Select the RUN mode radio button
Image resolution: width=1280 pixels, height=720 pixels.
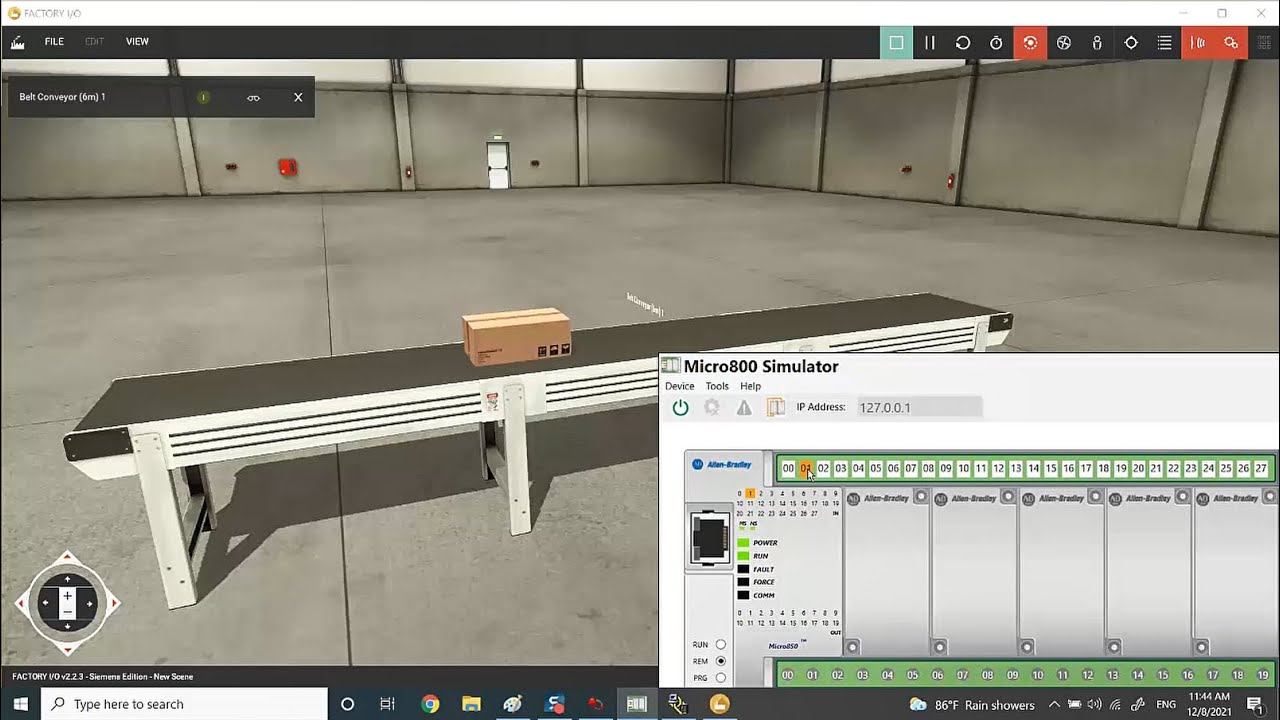[x=721, y=645]
